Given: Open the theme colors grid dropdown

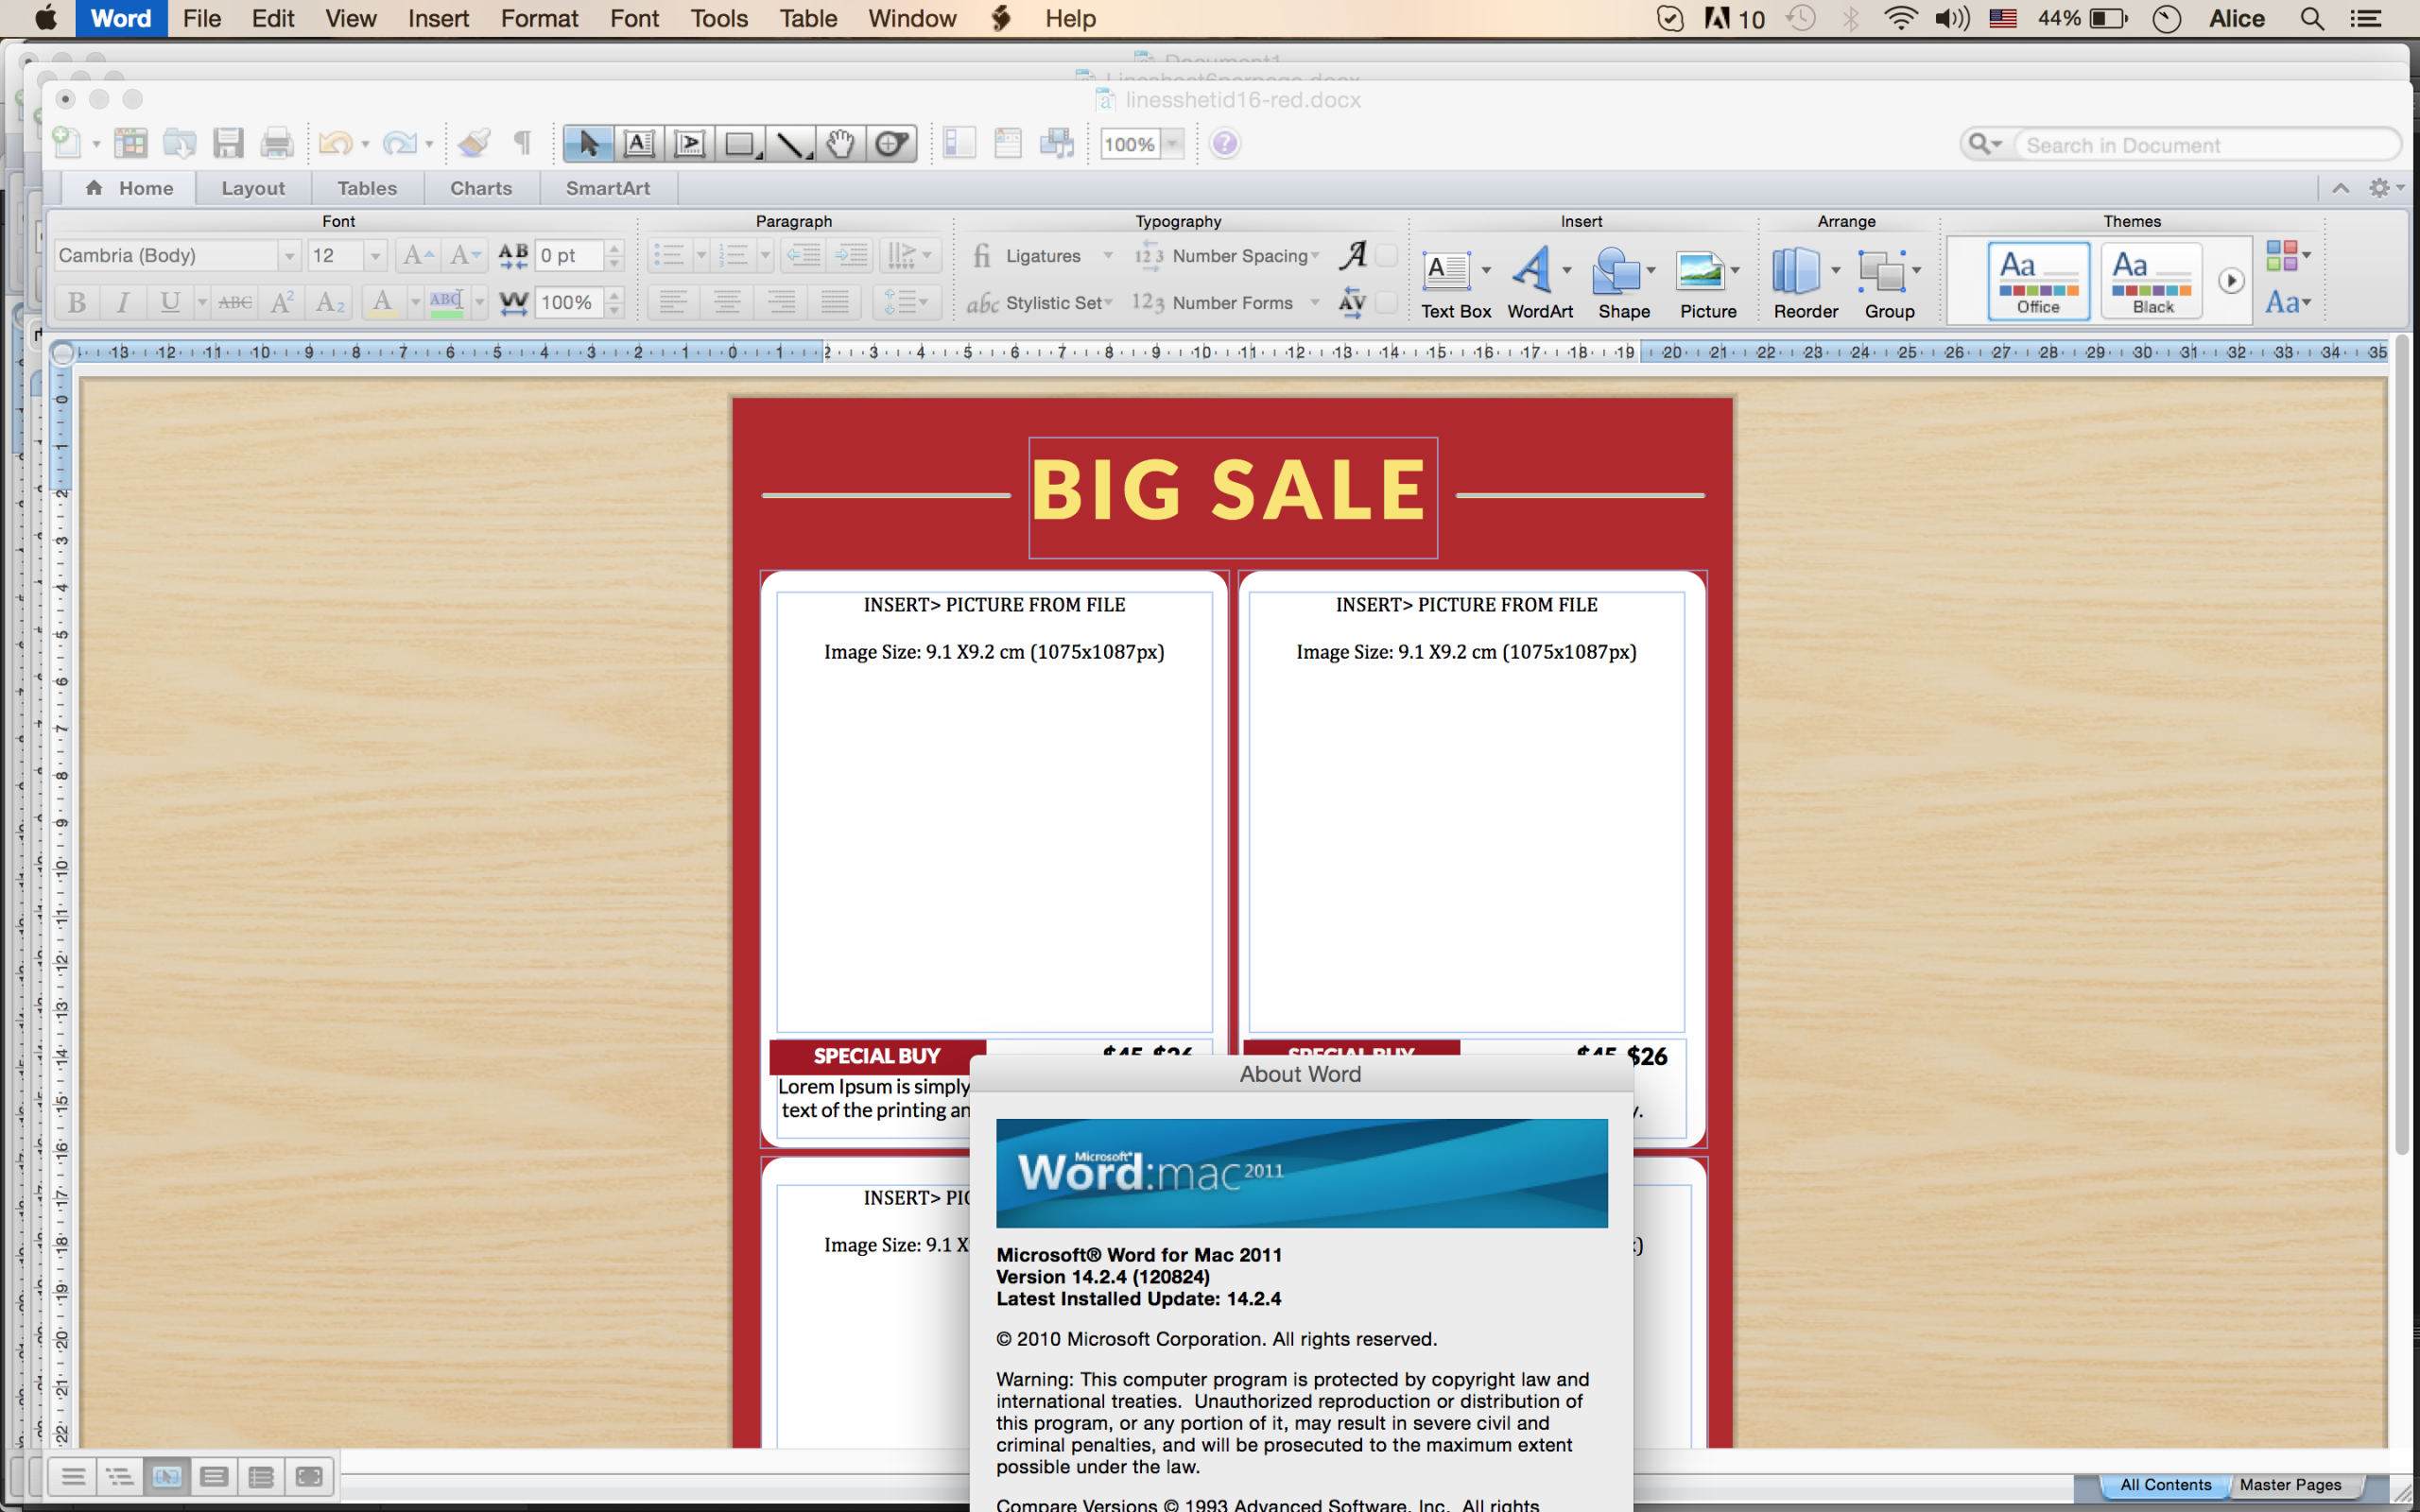Looking at the screenshot, I should tap(2287, 256).
